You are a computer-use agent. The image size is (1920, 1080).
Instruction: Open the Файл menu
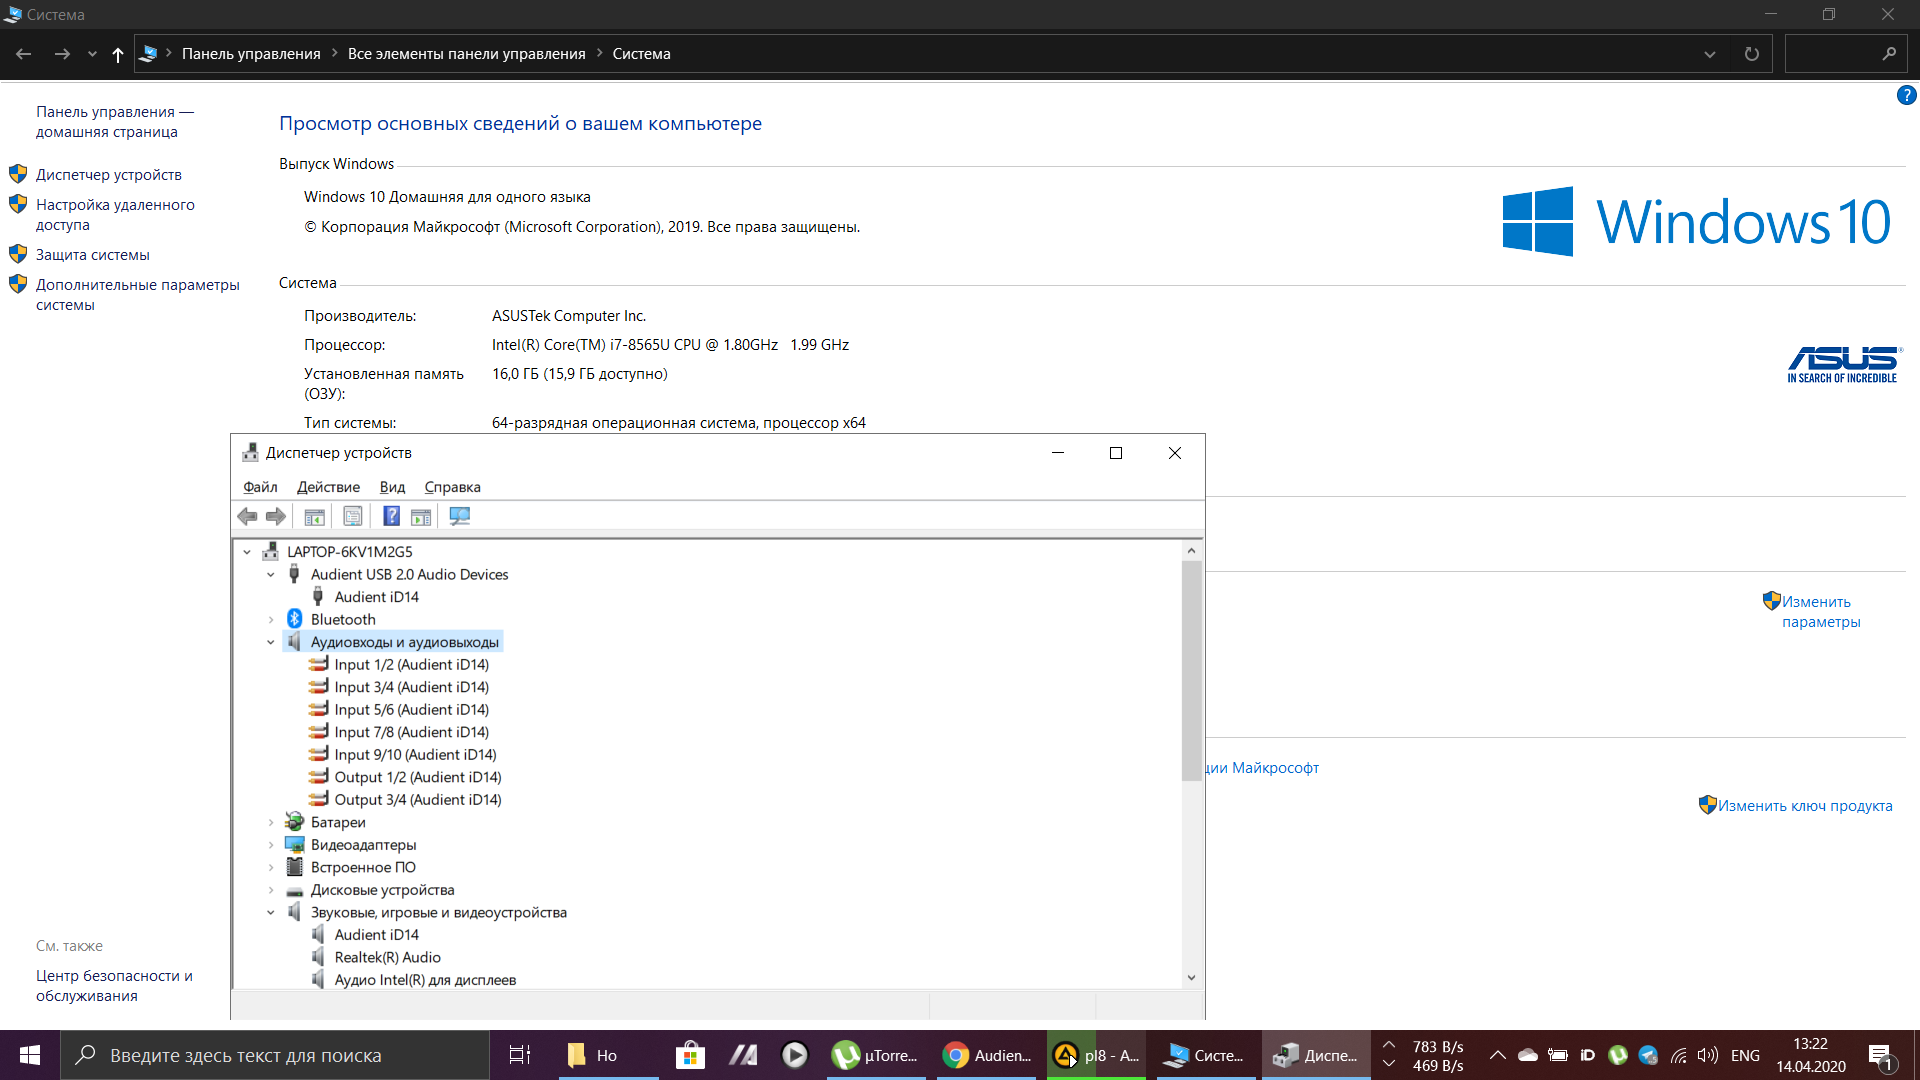(x=260, y=487)
